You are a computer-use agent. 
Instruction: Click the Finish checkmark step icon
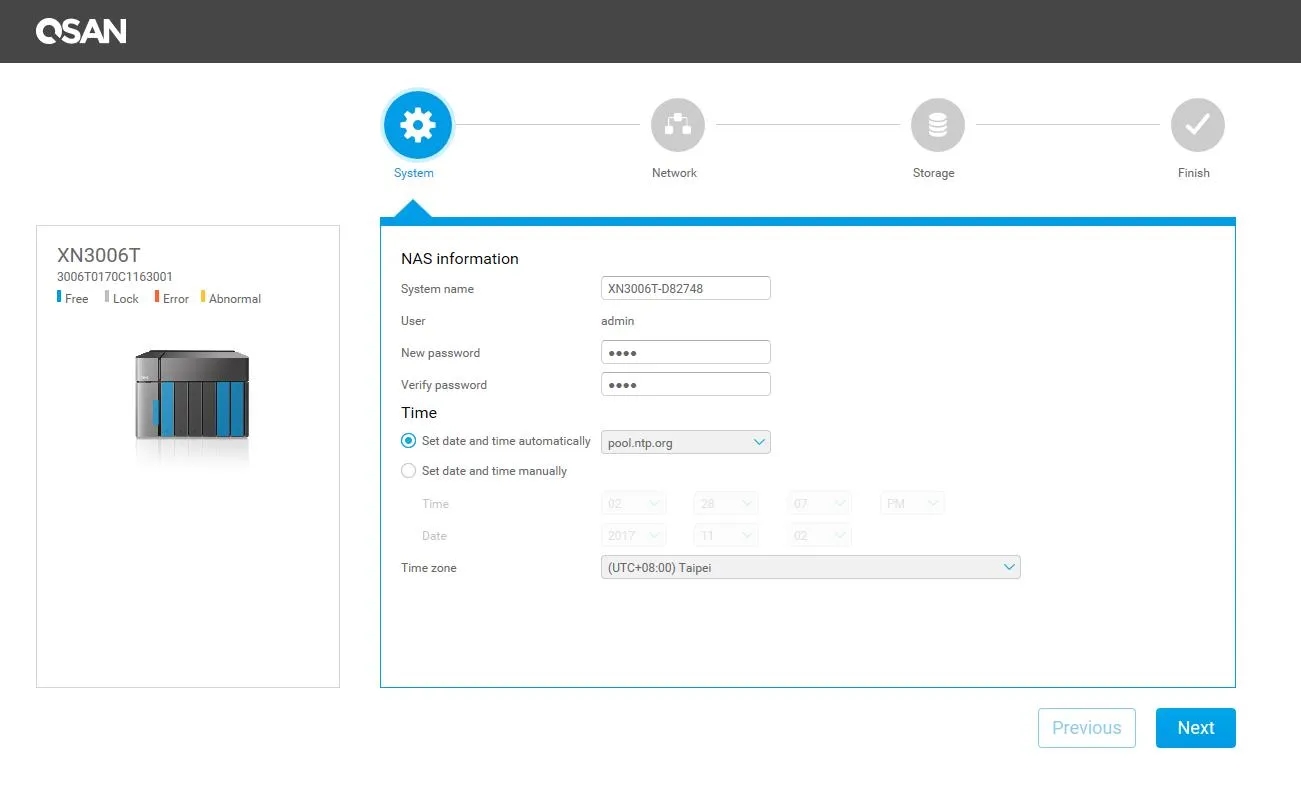coord(1198,125)
